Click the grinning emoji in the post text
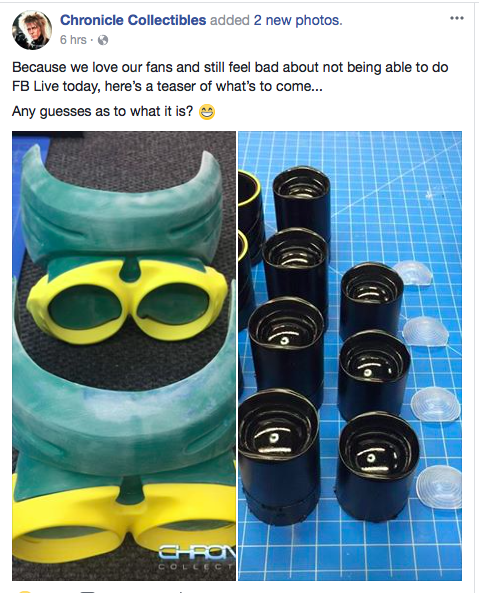 207,112
